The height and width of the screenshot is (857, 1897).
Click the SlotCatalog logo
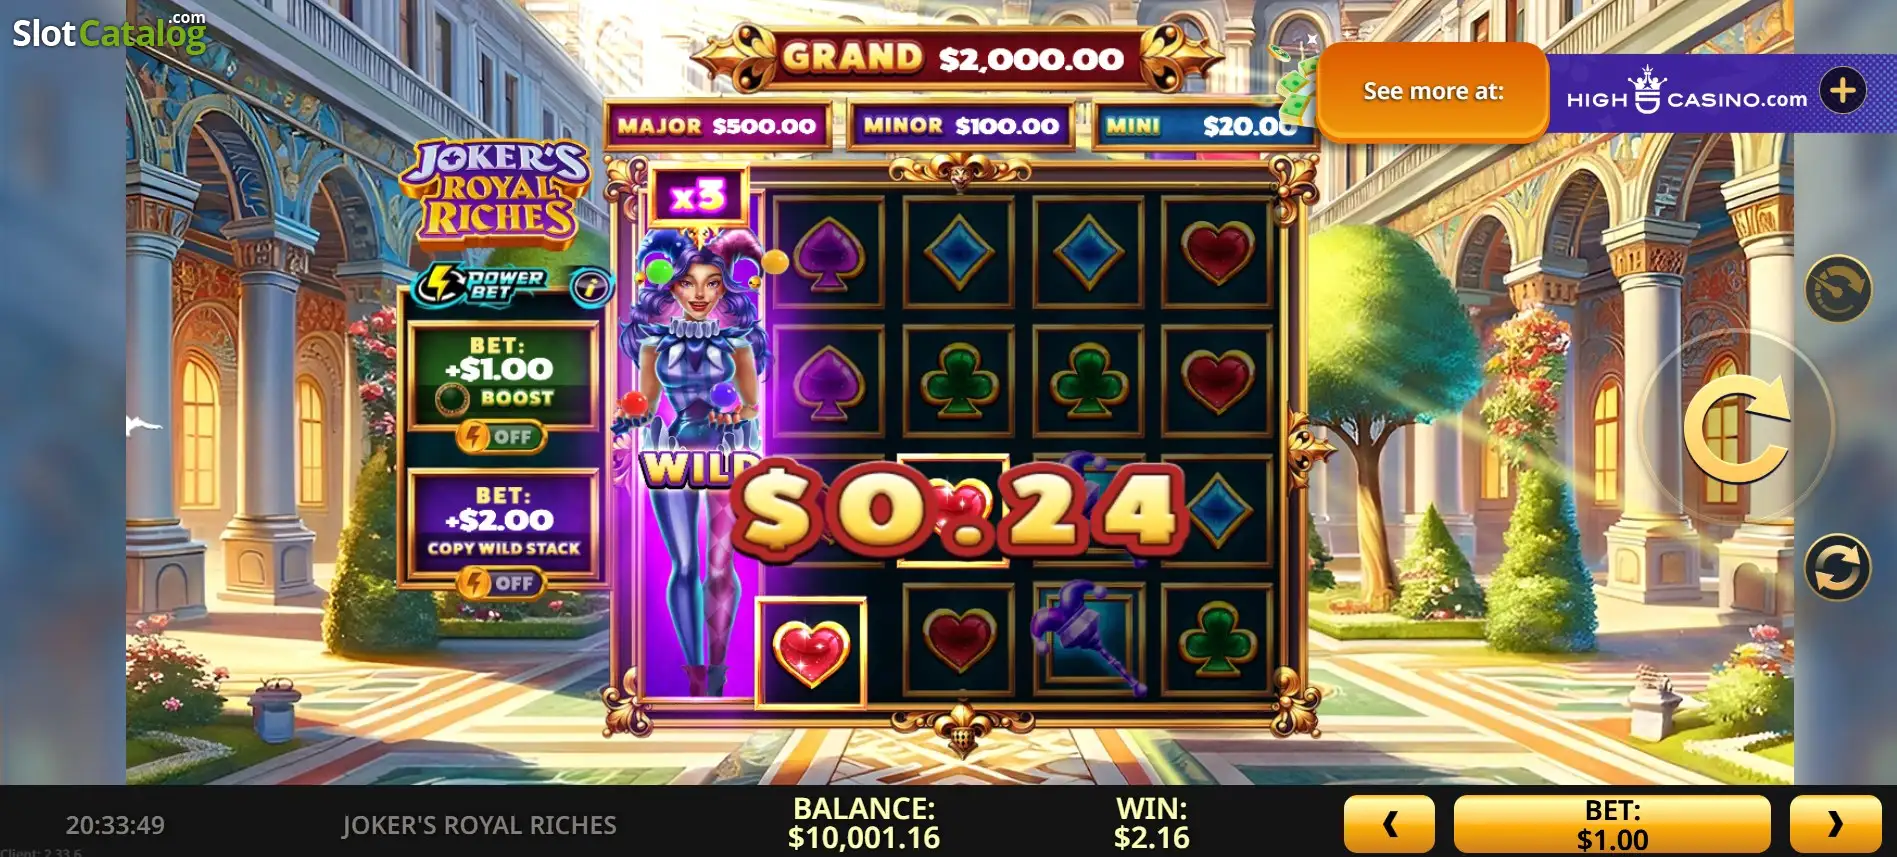pos(109,32)
